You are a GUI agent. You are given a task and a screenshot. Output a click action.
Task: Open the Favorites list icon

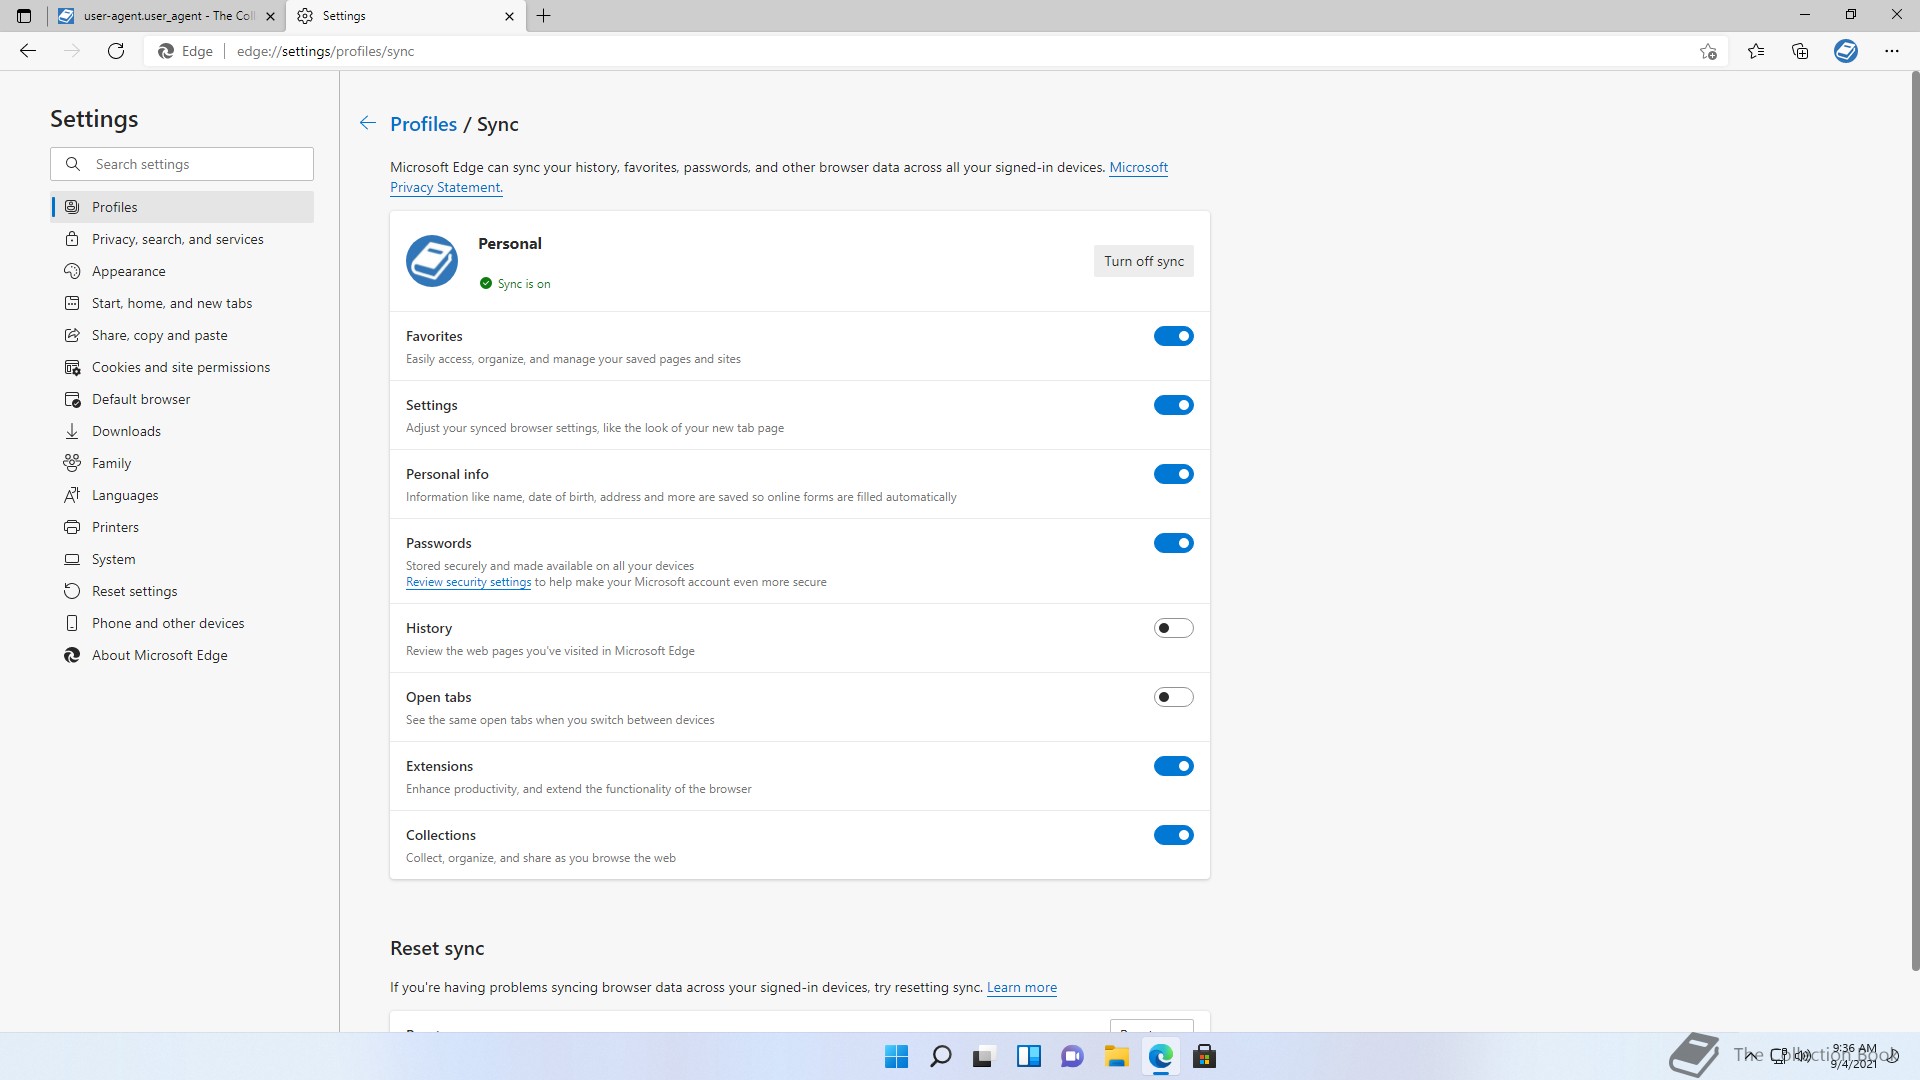(x=1756, y=51)
